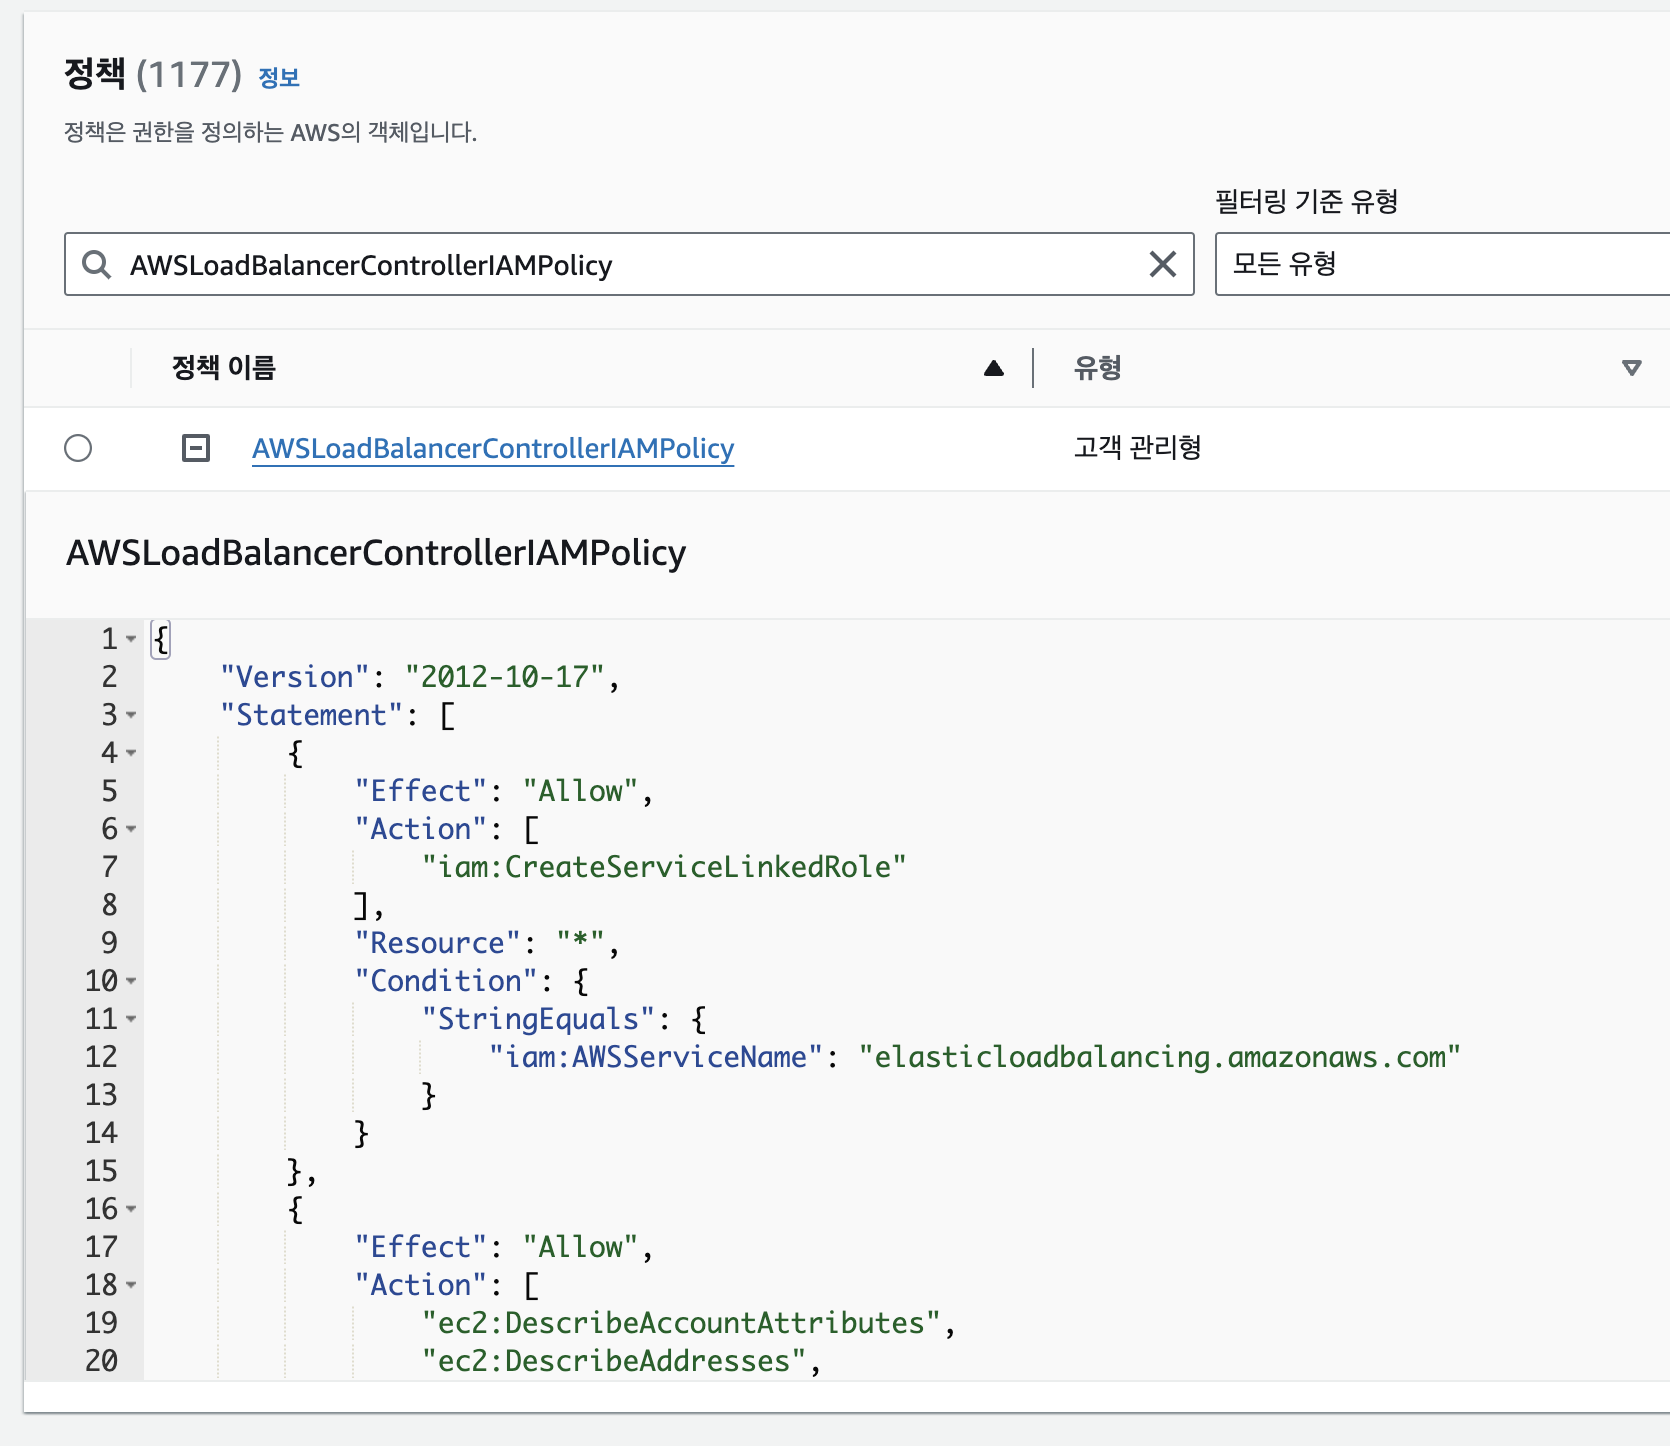Click the "Version" key text
The height and width of the screenshot is (1446, 1670).
[x=295, y=677]
